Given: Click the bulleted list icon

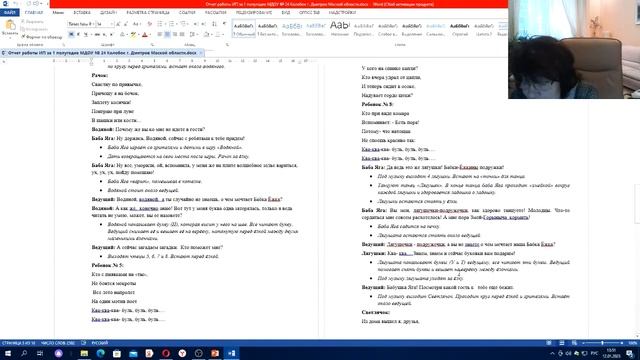Looking at the screenshot, I should pyautogui.click(x=160, y=24).
